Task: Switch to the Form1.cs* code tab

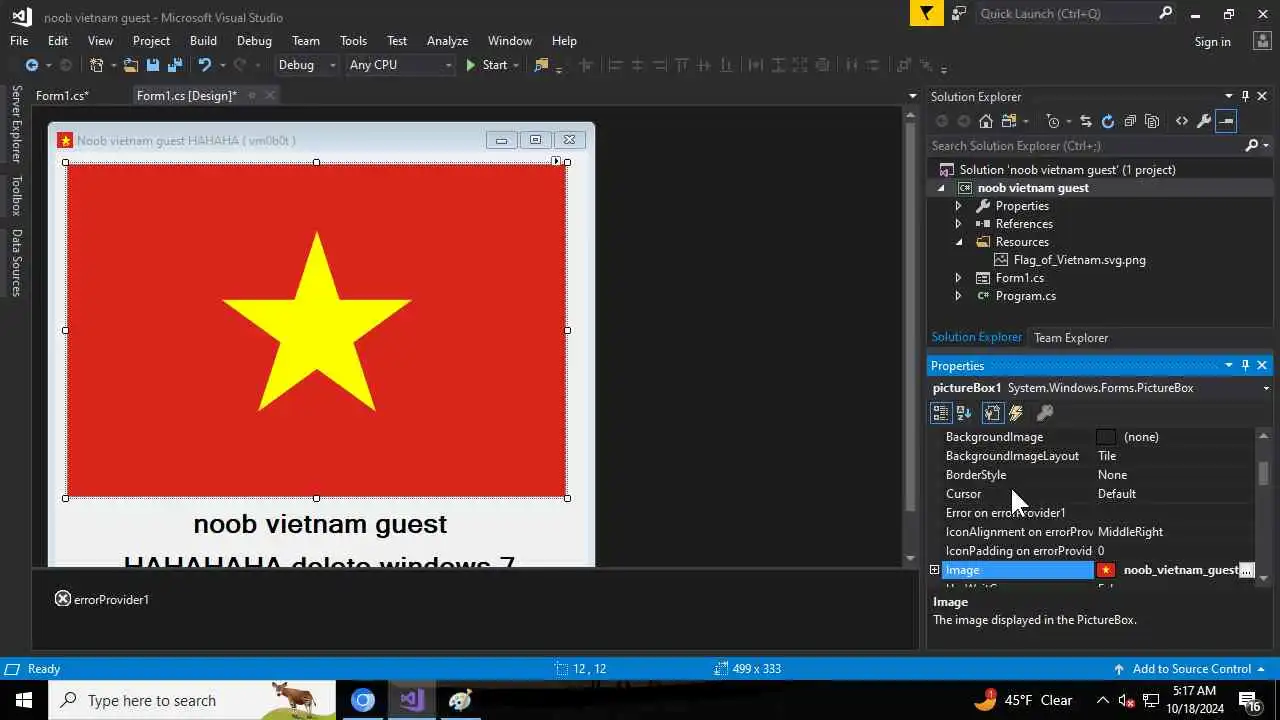Action: coord(62,96)
